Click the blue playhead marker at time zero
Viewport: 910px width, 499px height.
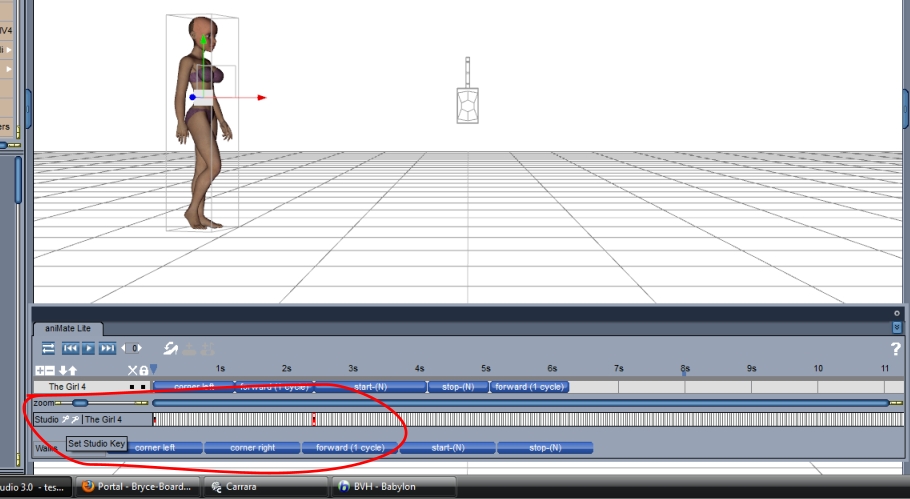[154, 369]
